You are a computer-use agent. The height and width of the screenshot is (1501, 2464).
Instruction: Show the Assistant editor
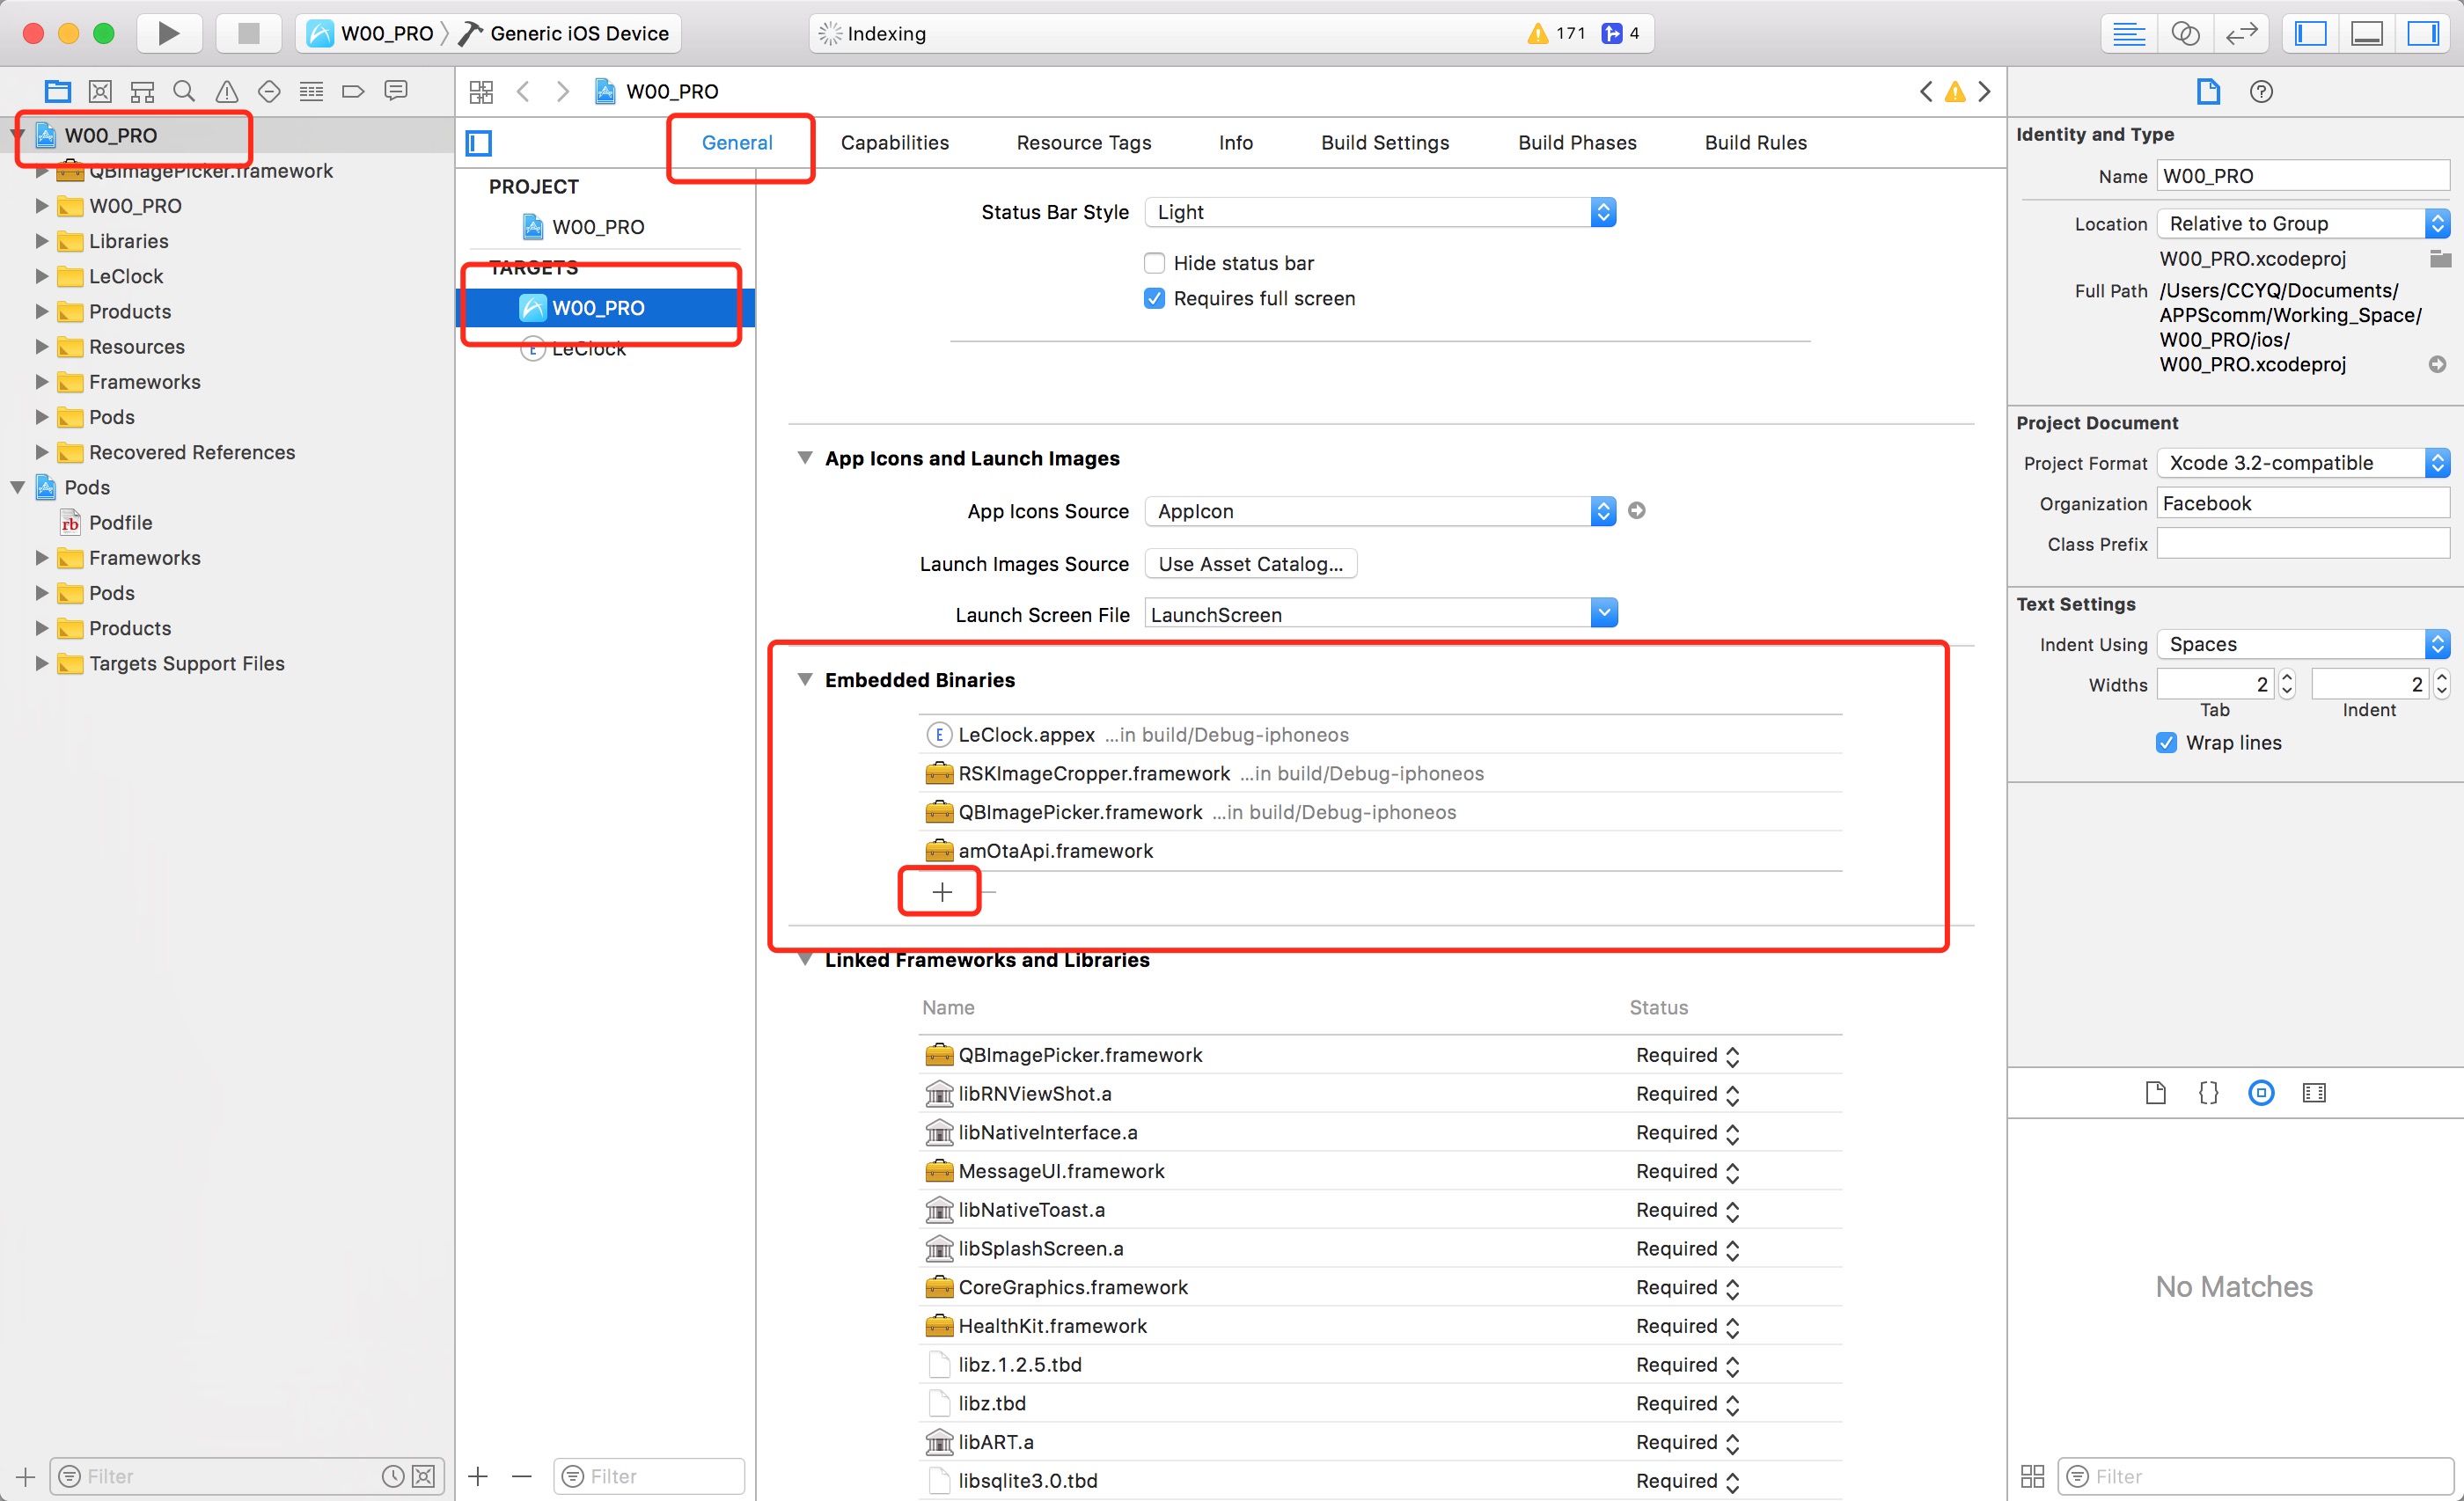pos(2185,33)
